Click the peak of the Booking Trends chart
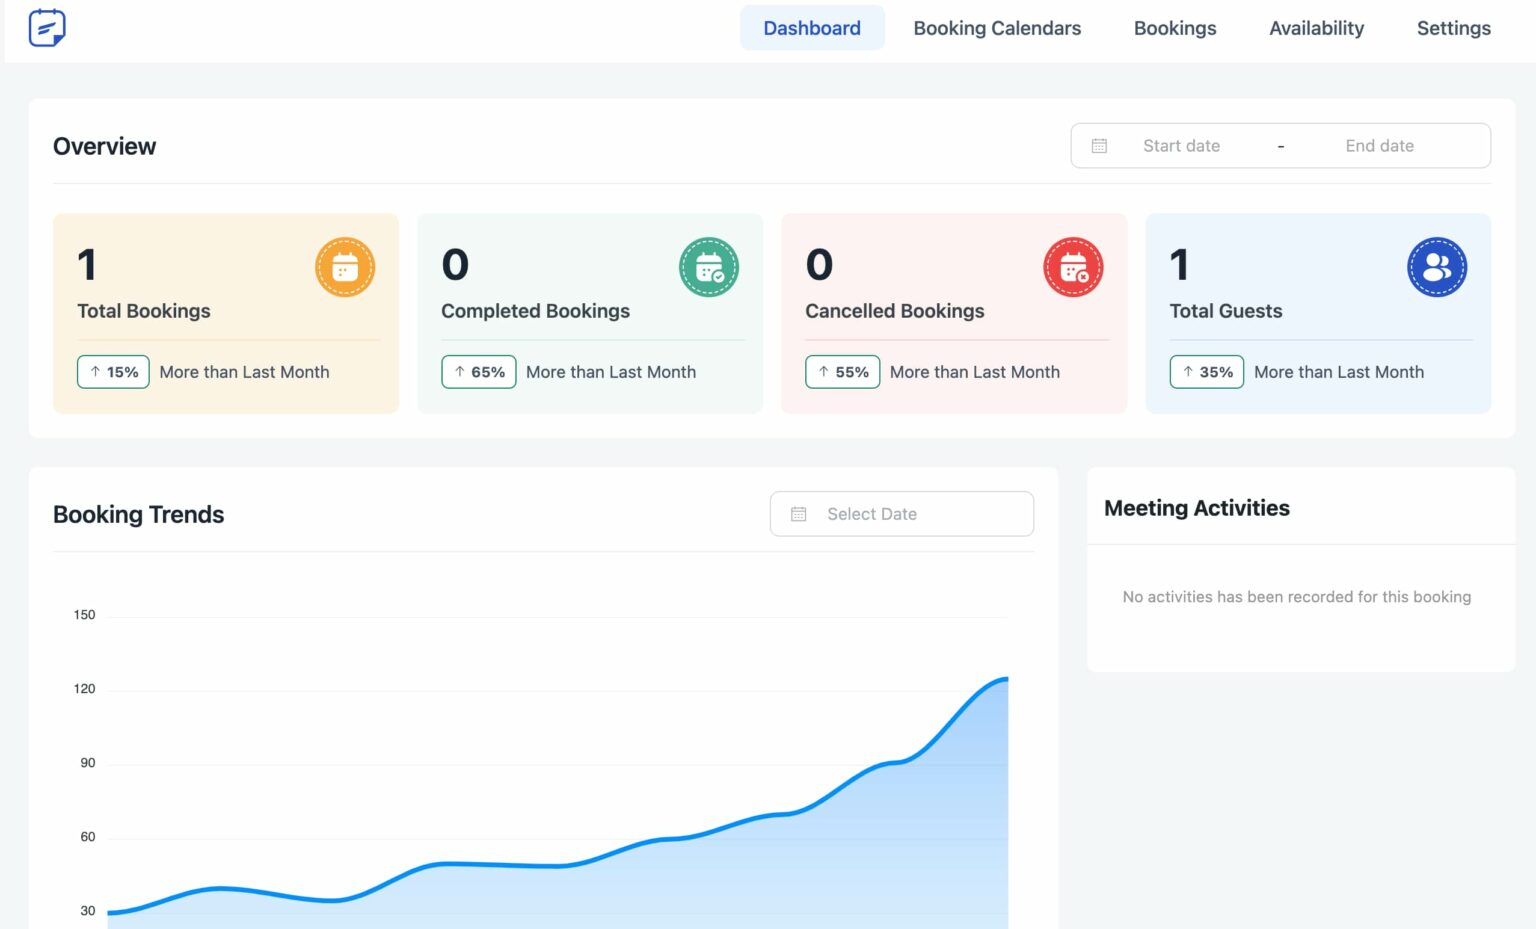 click(1005, 678)
